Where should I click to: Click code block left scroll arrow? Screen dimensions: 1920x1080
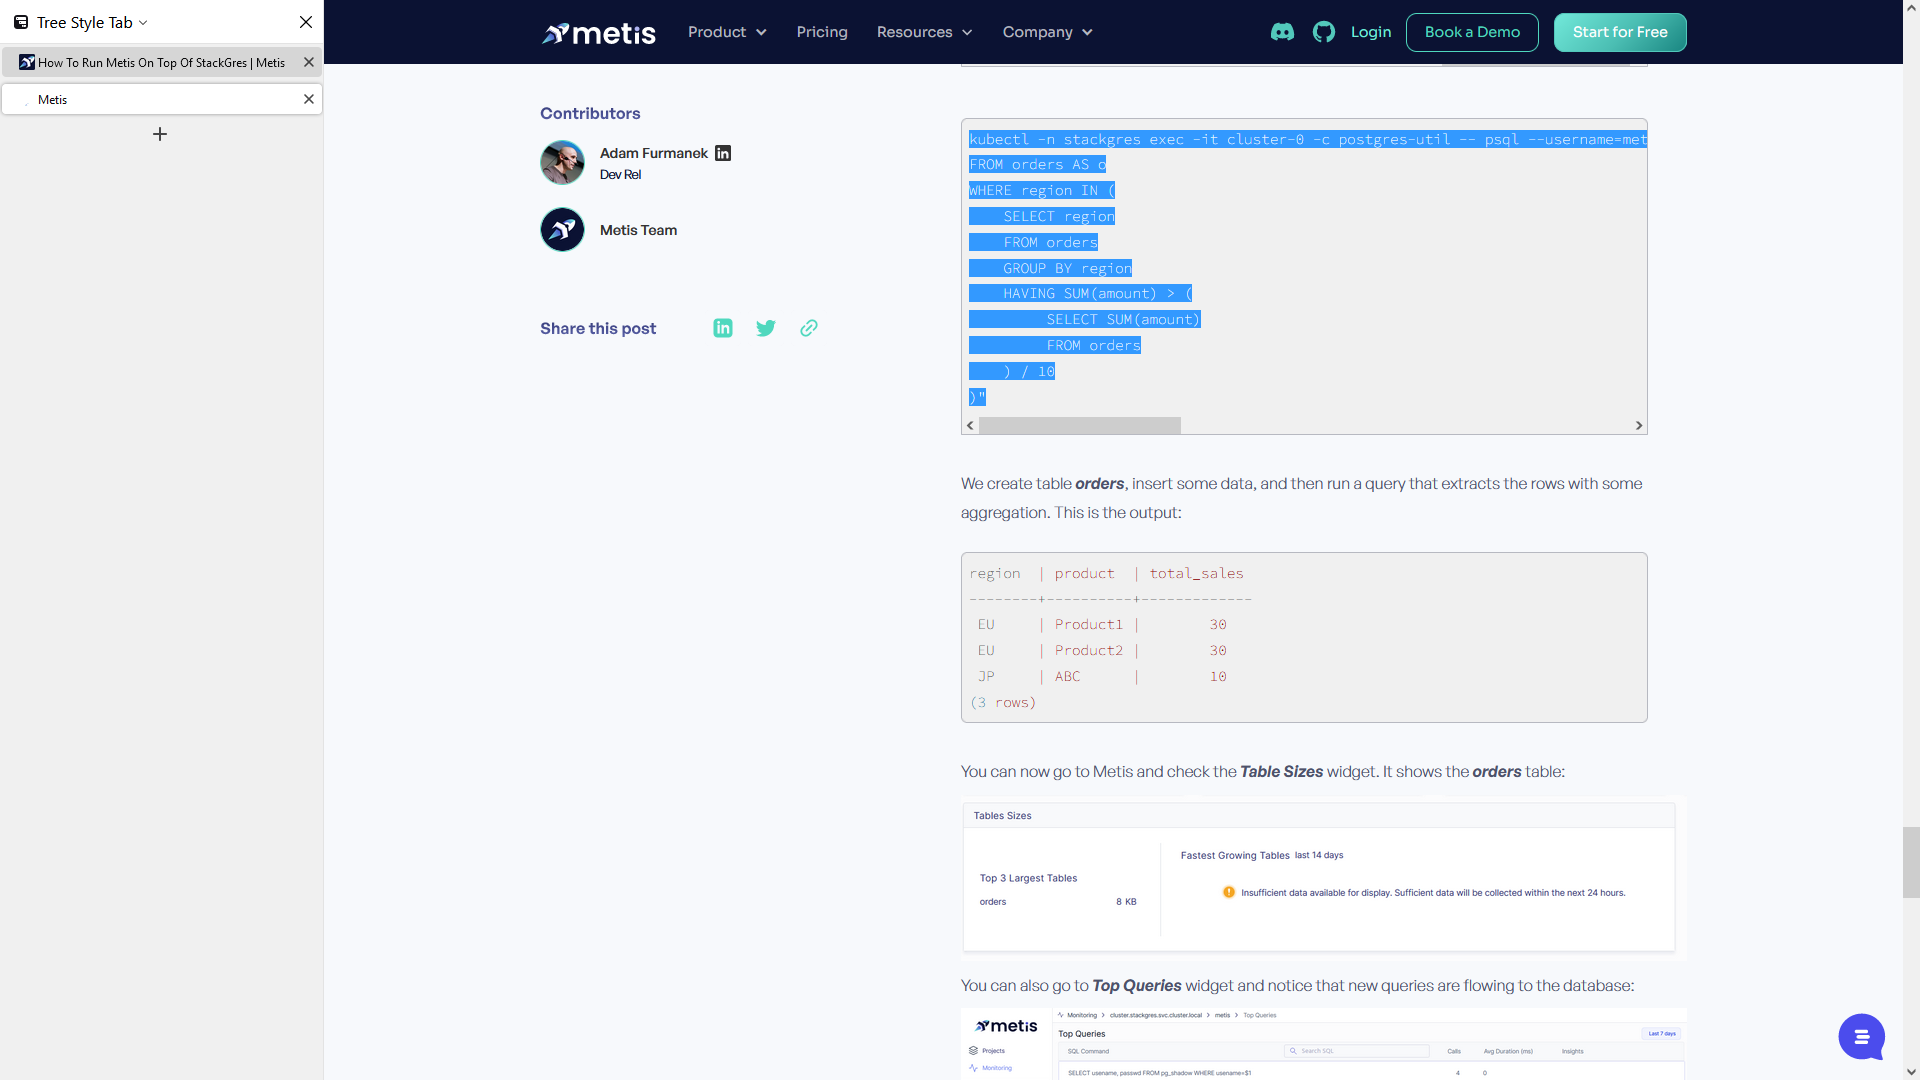(970, 425)
